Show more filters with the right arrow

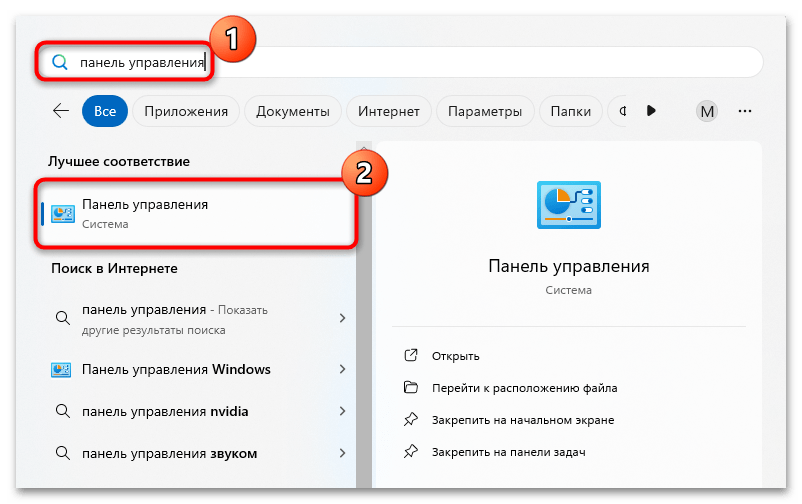(651, 111)
